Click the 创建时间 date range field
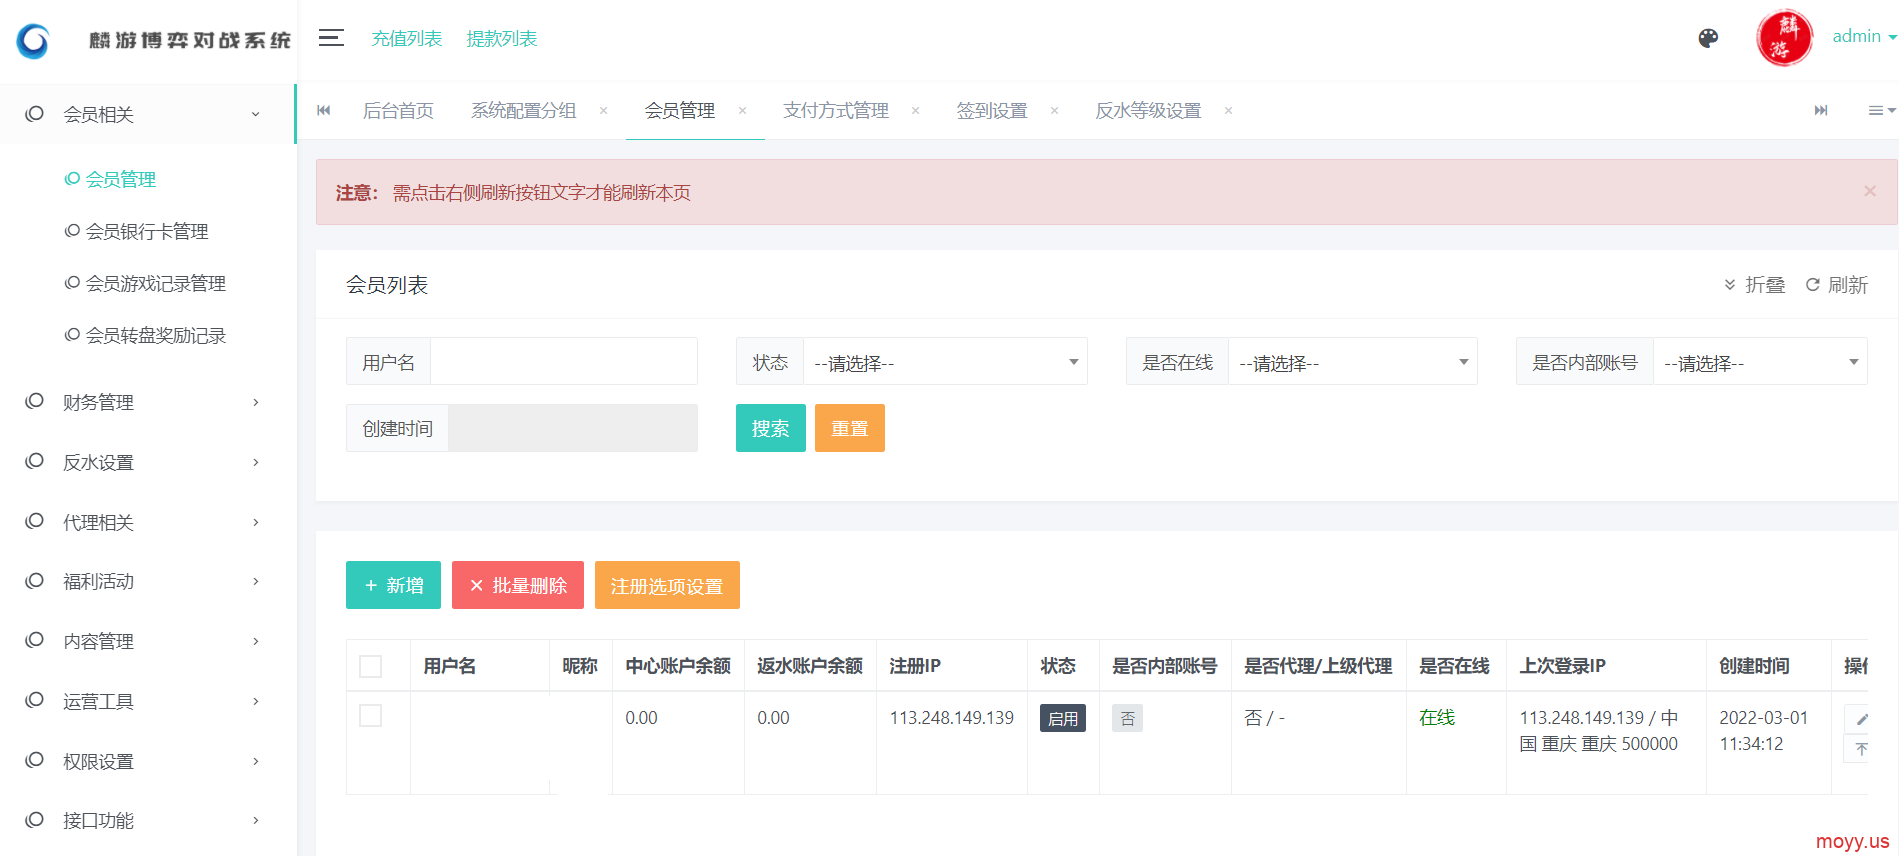 tap(573, 428)
